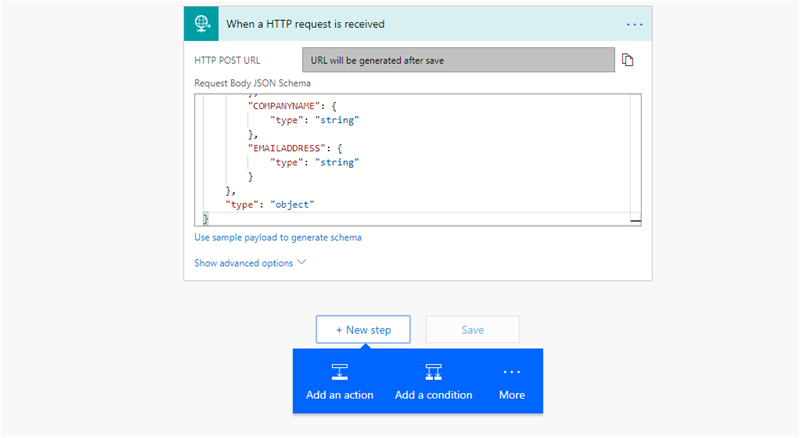Select the Add a condition label
Image resolution: width=800 pixels, height=438 pixels.
(x=433, y=395)
